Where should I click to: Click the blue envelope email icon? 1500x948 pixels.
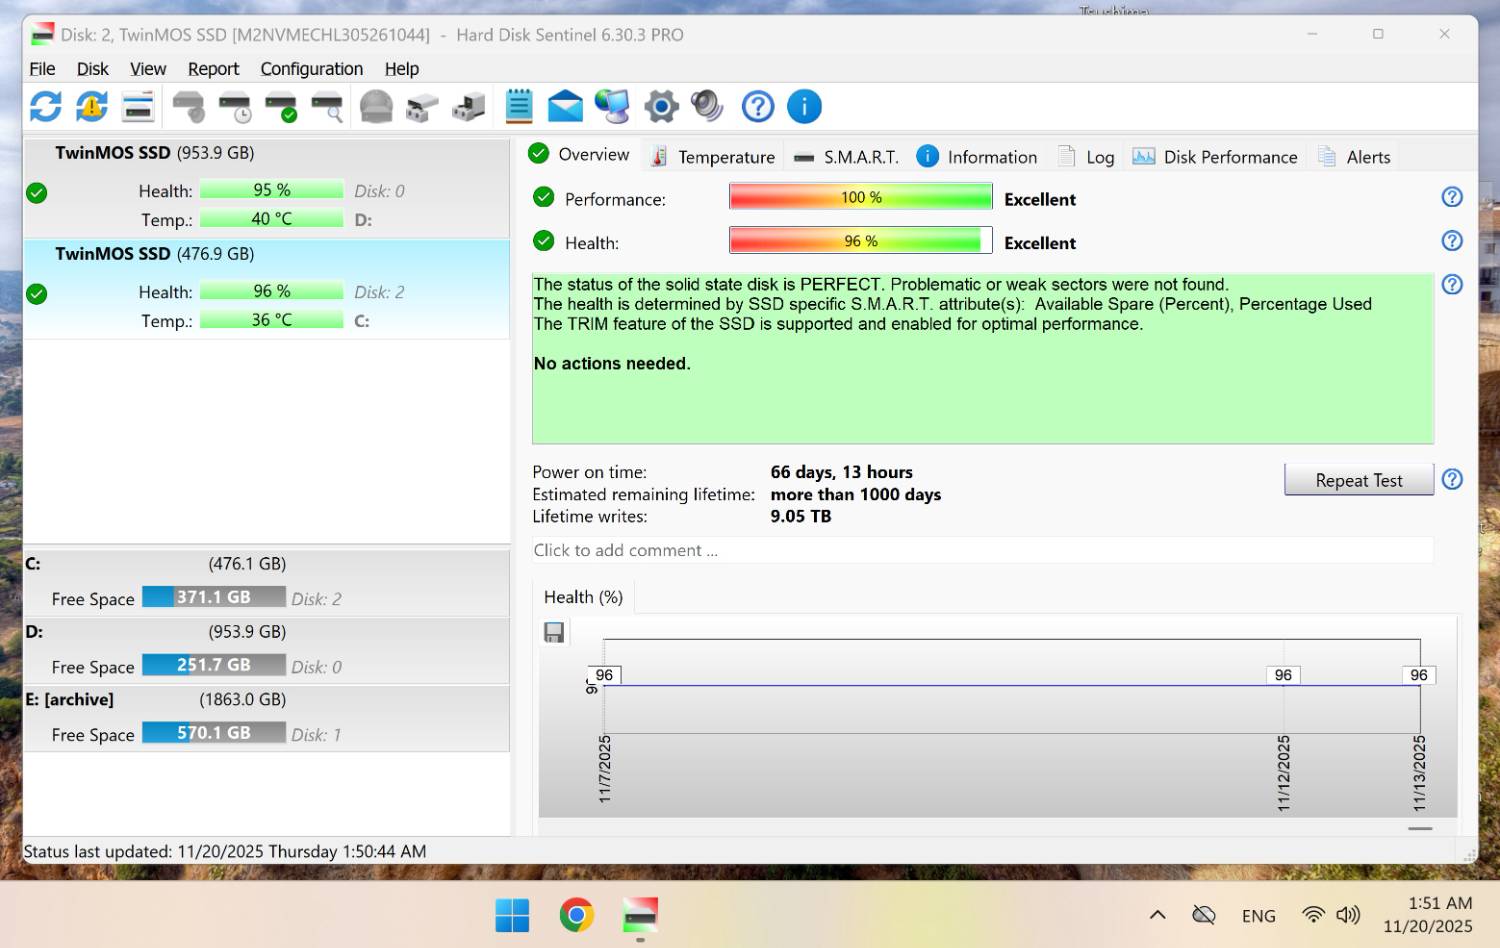[565, 106]
